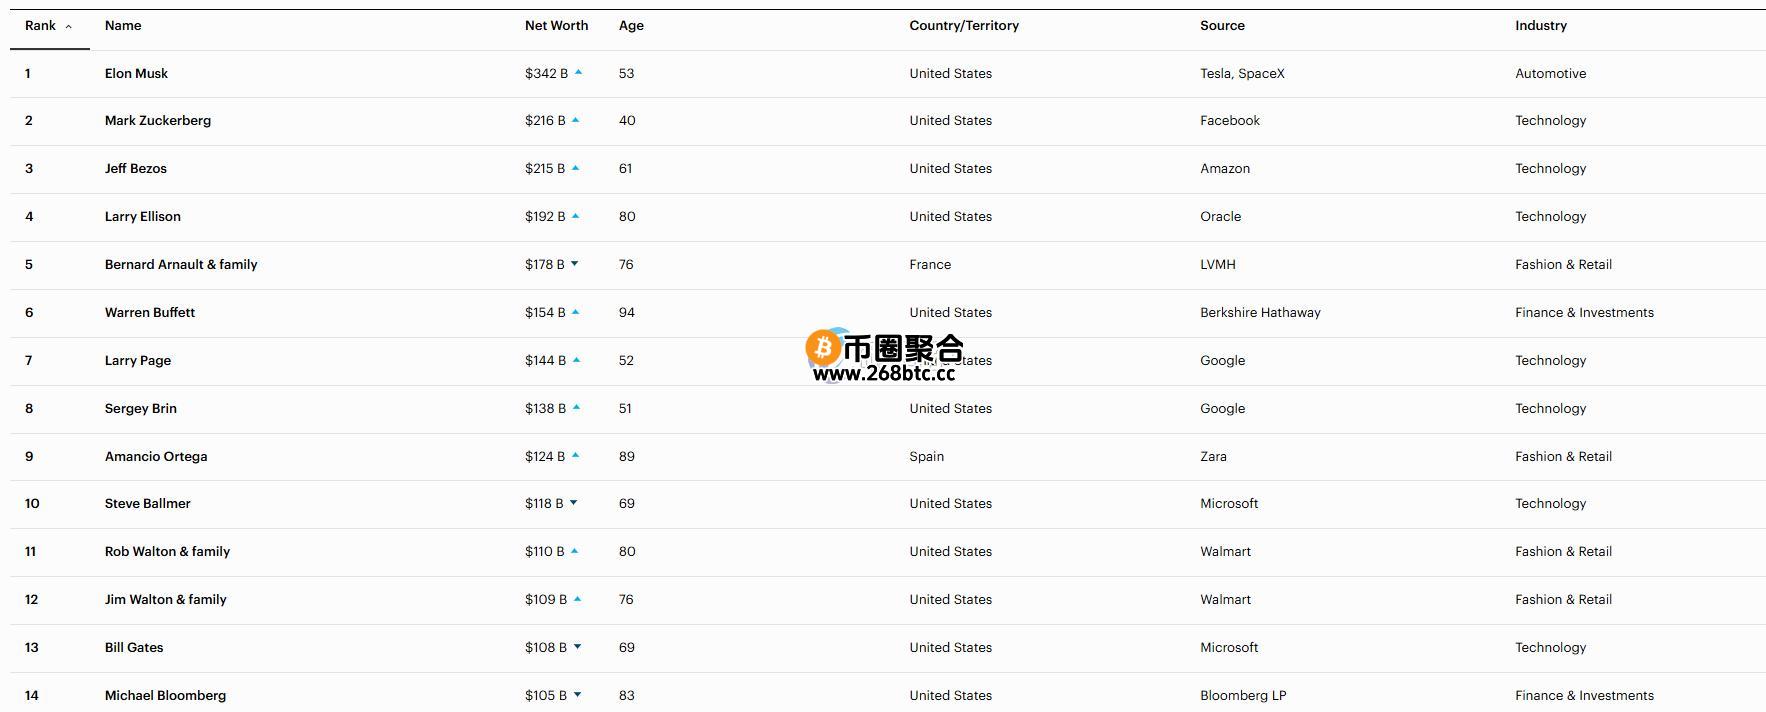This screenshot has height=712, width=1766.
Task: Click the Age column header
Action: (x=631, y=26)
